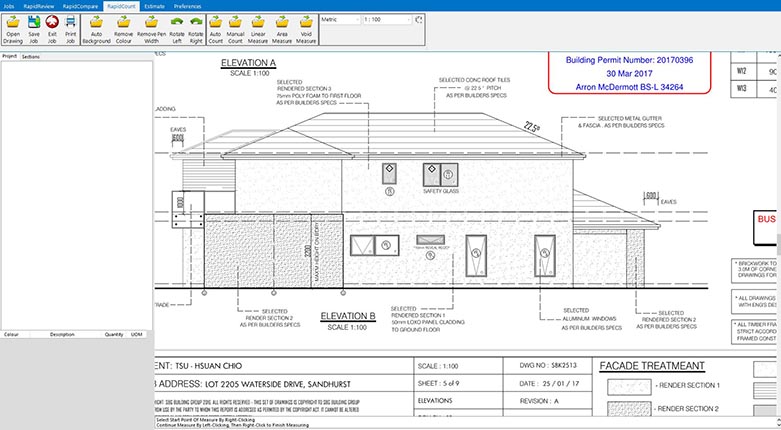
Task: Click the UOM column header
Action: 136,334
